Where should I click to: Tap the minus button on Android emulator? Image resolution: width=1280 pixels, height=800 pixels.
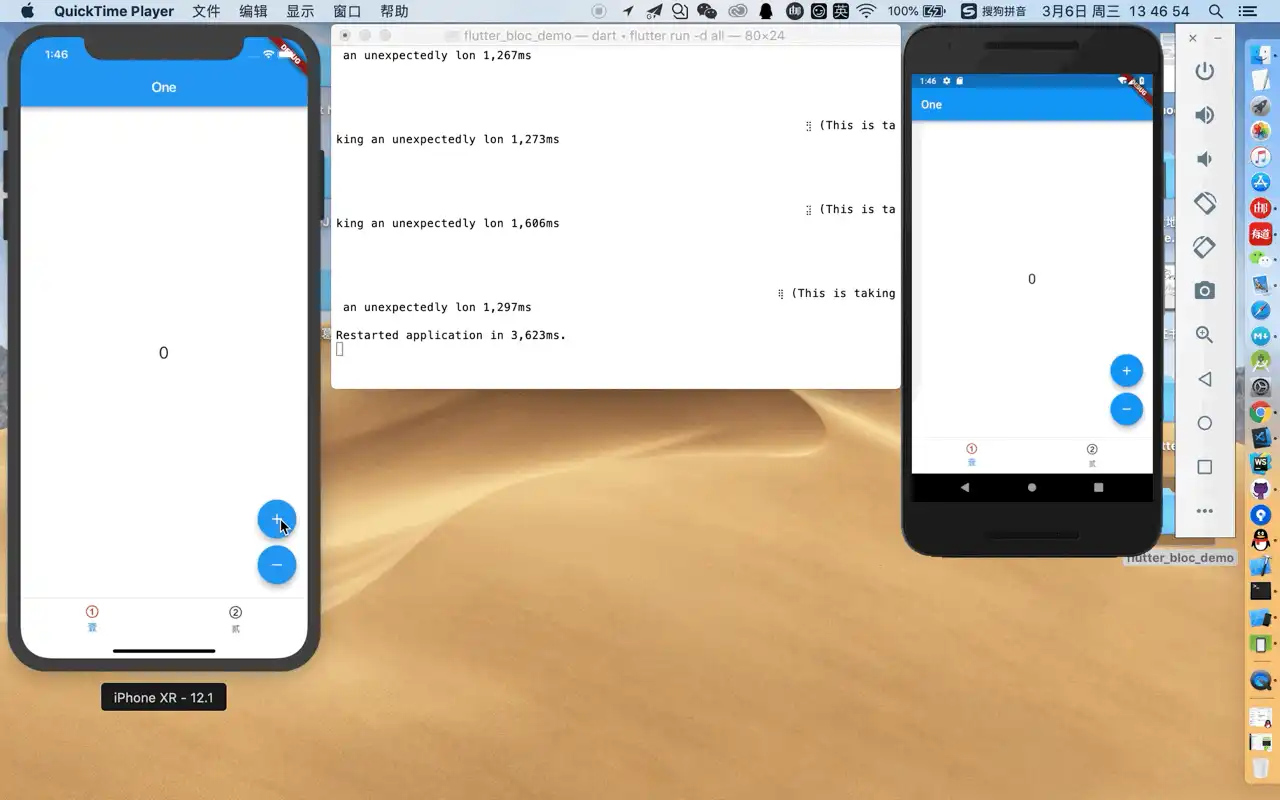(x=1126, y=409)
